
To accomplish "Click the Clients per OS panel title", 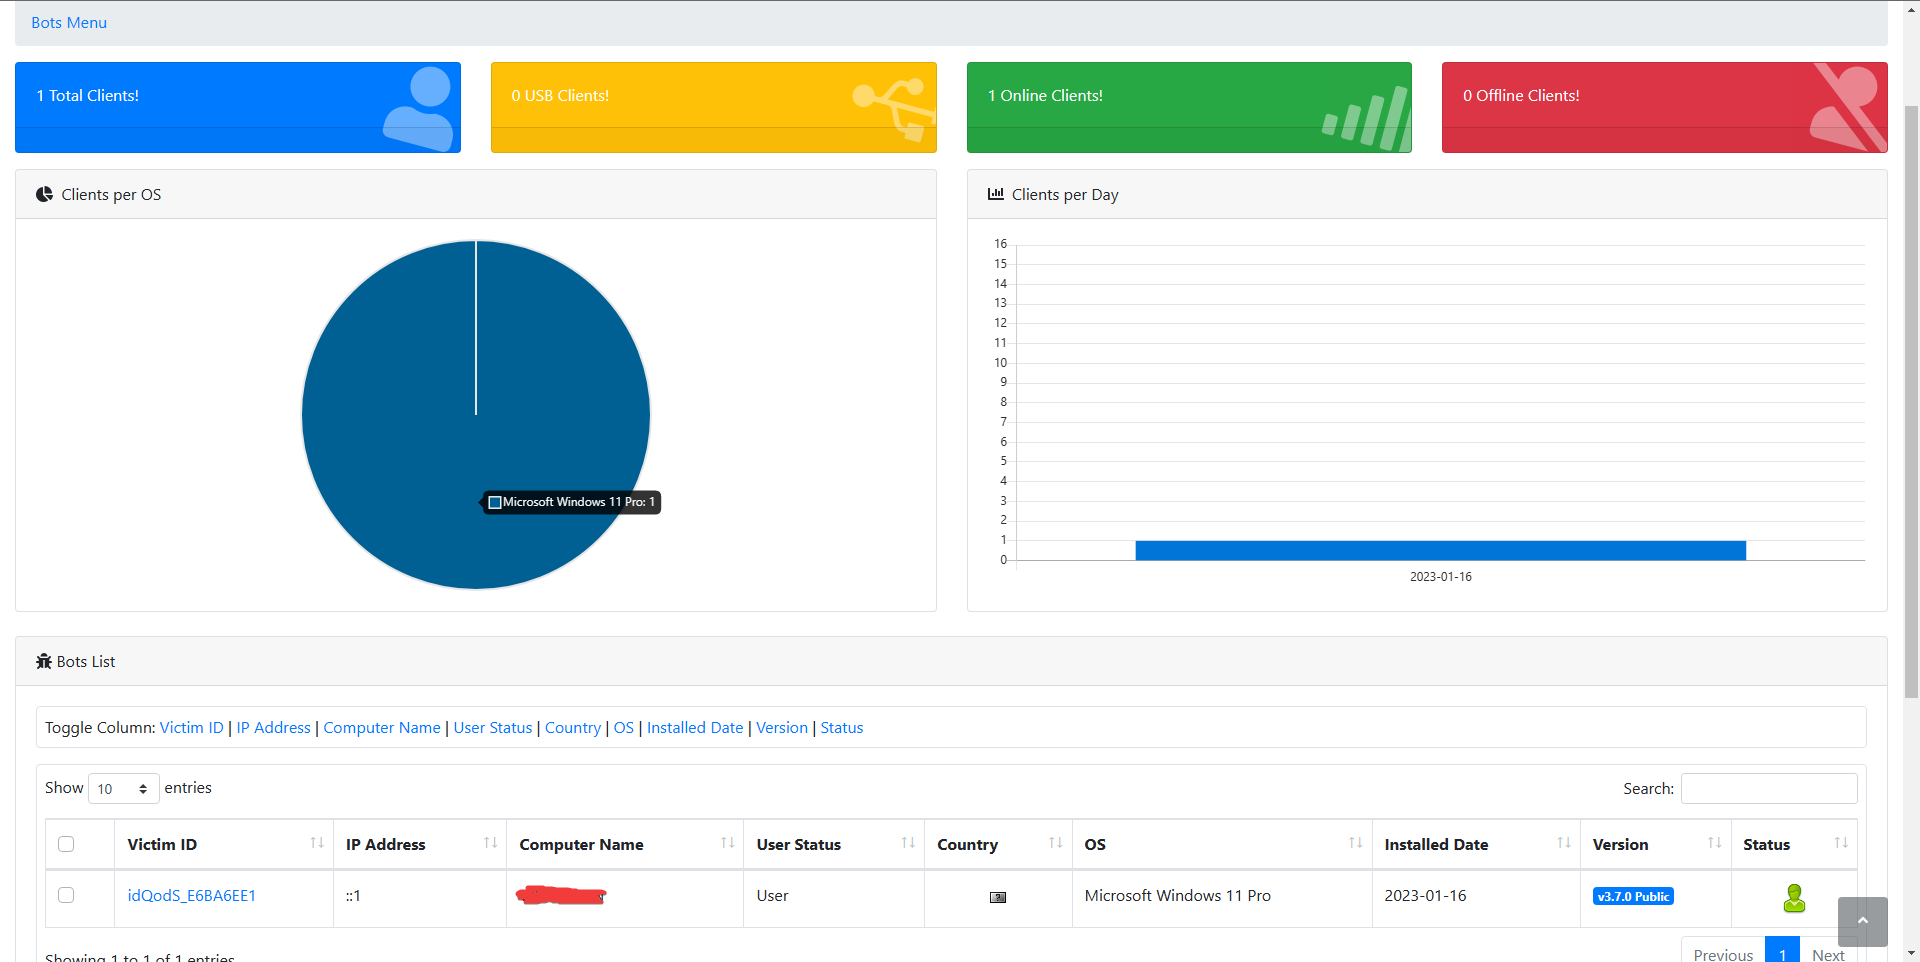I will [x=111, y=195].
